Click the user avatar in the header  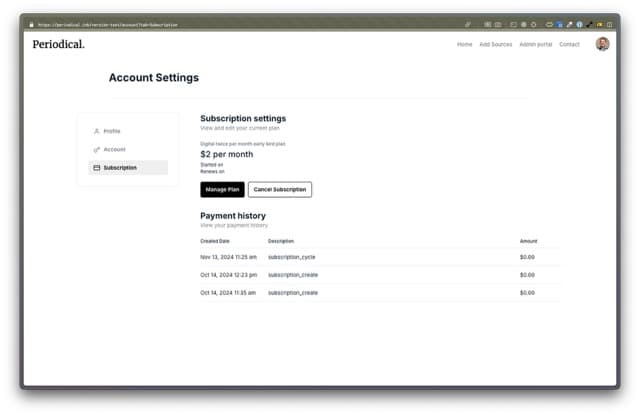[602, 44]
